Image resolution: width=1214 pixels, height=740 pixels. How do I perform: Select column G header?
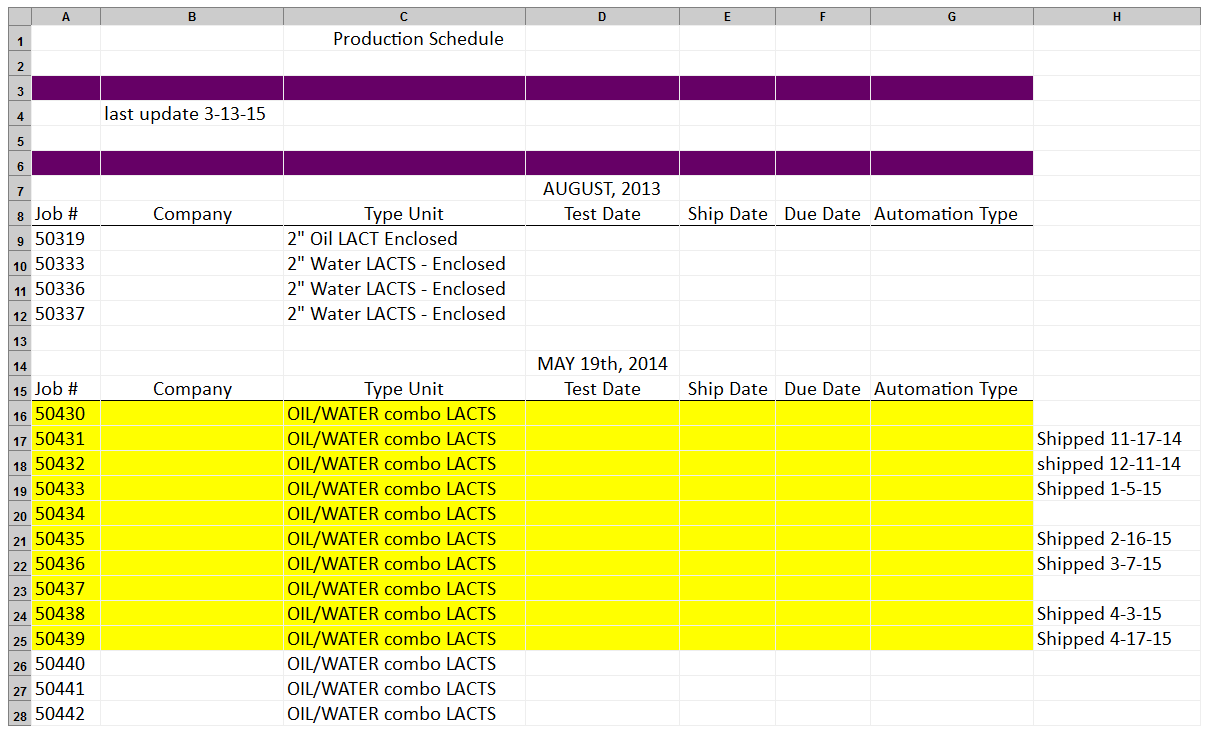952,16
